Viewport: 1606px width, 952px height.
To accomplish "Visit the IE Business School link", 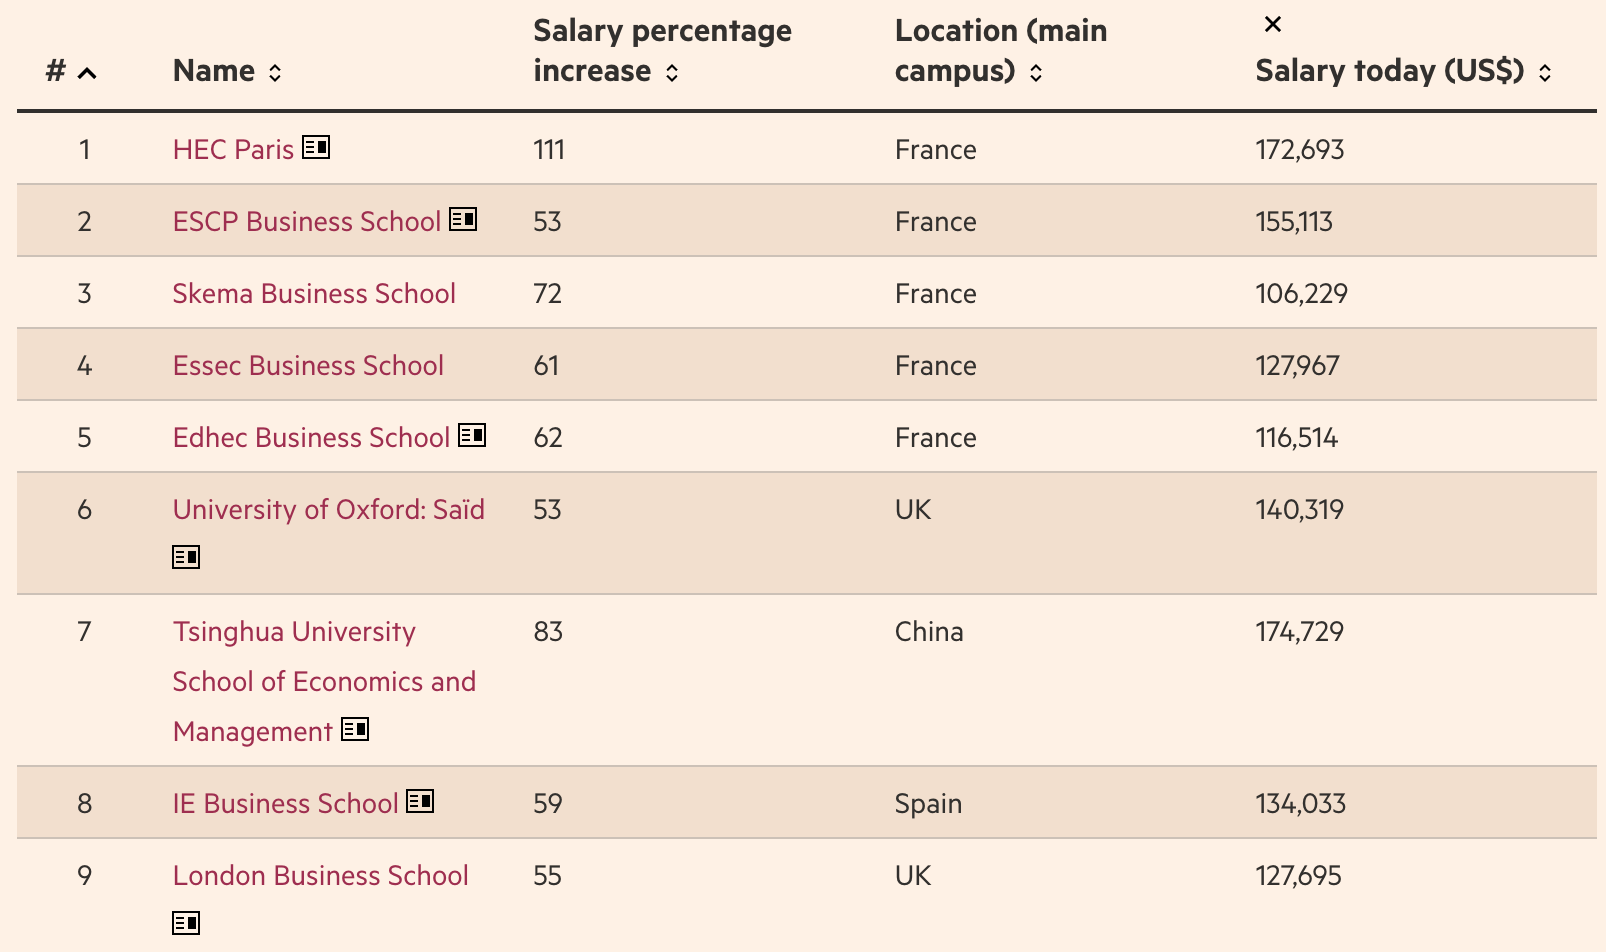I will [x=285, y=804].
